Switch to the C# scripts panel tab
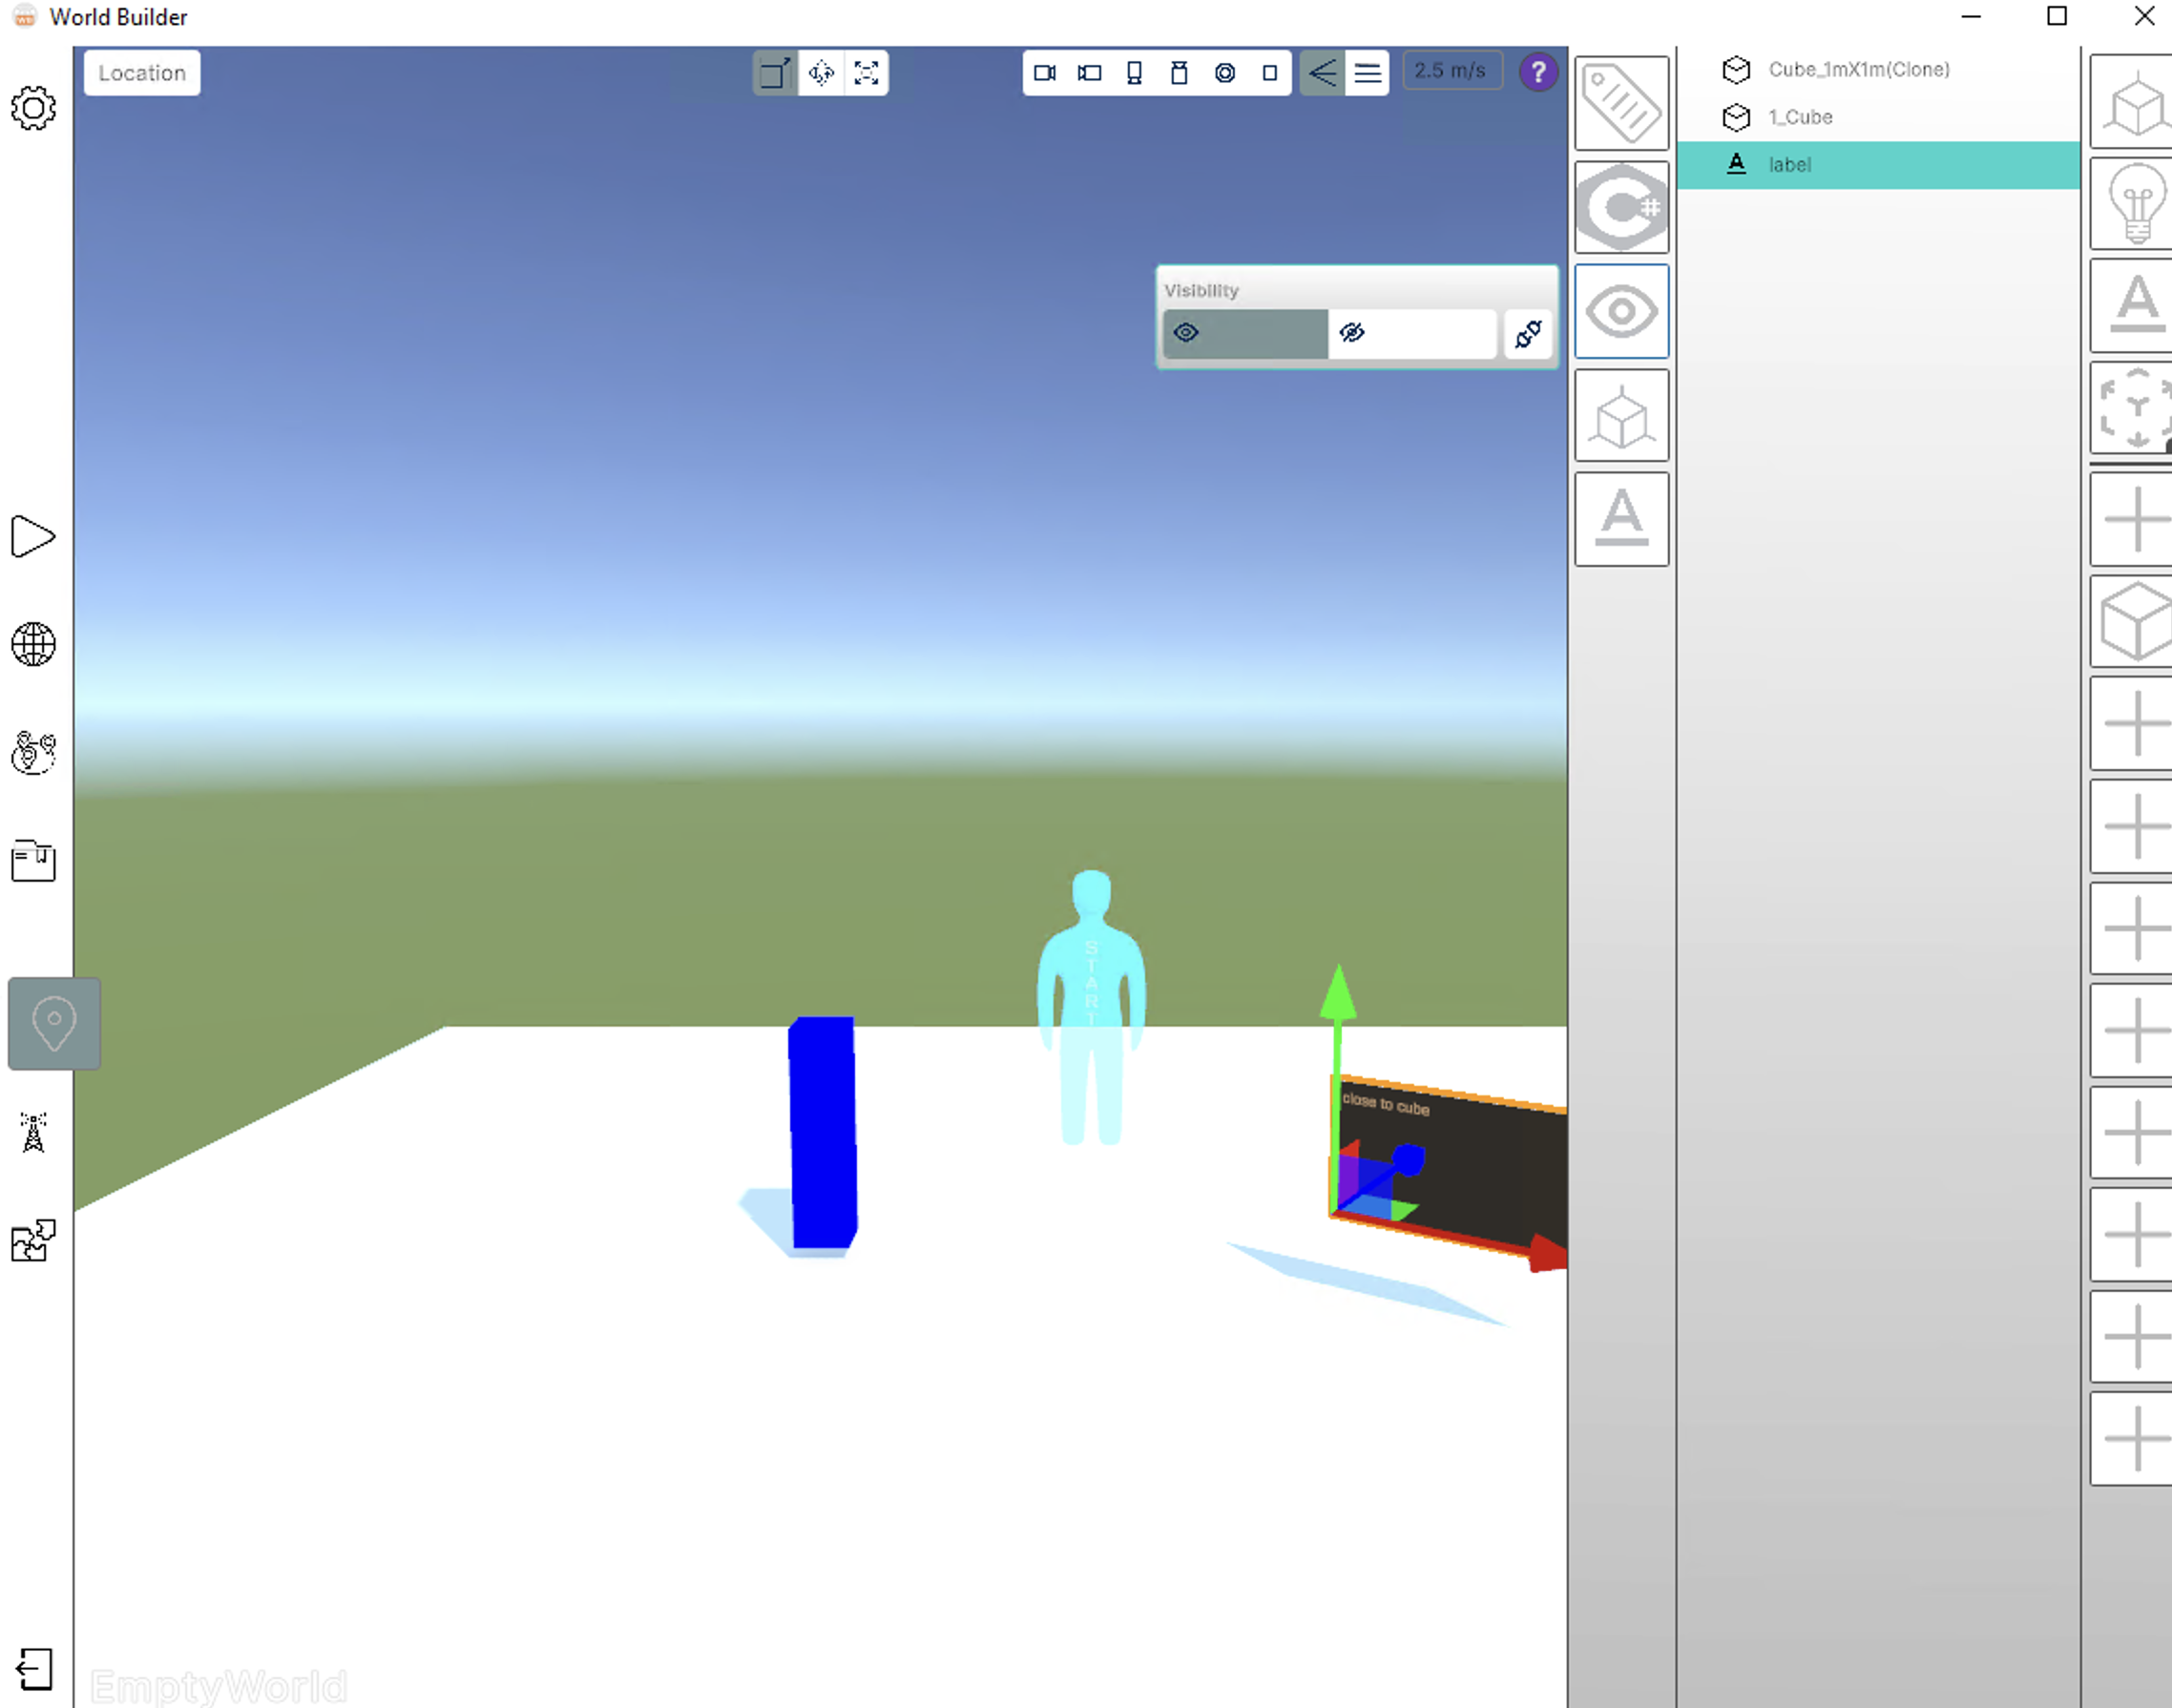Screen dimensions: 2172x1708 [1620, 207]
